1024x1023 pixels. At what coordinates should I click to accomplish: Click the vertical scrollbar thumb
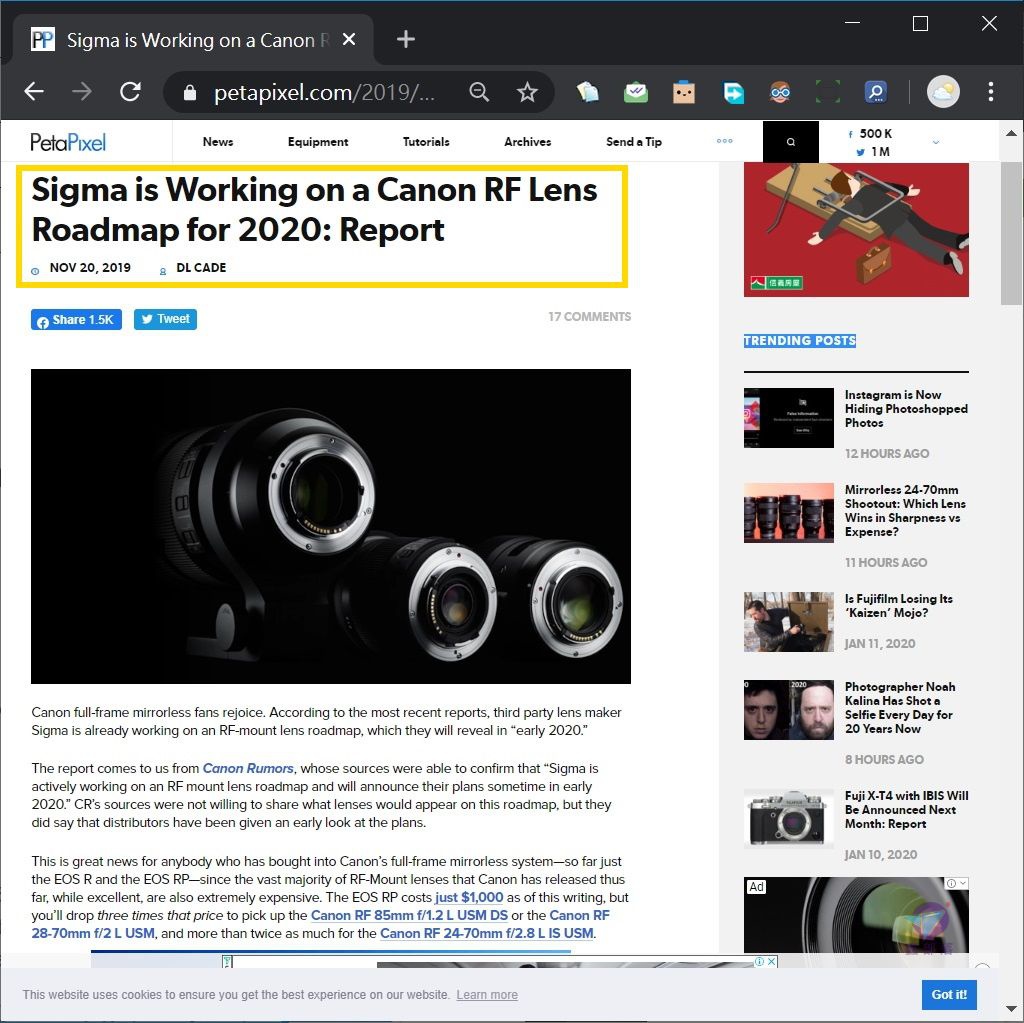coord(1011,233)
